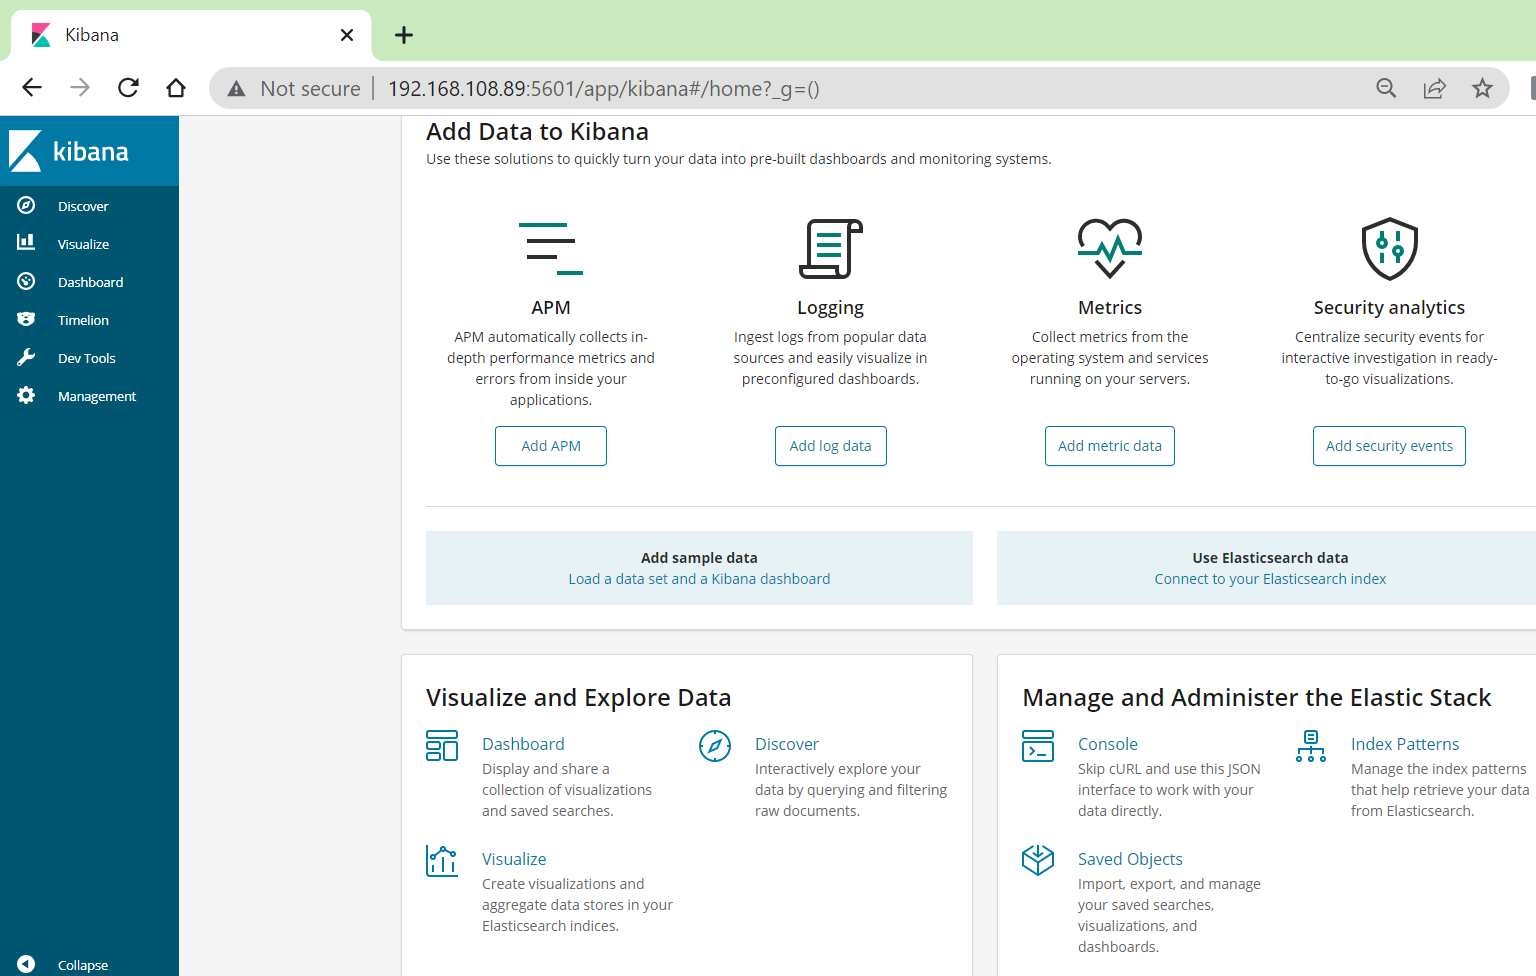Screen dimensions: 1536x976
Task: Click the Saved Objects package icon
Action: [1038, 860]
